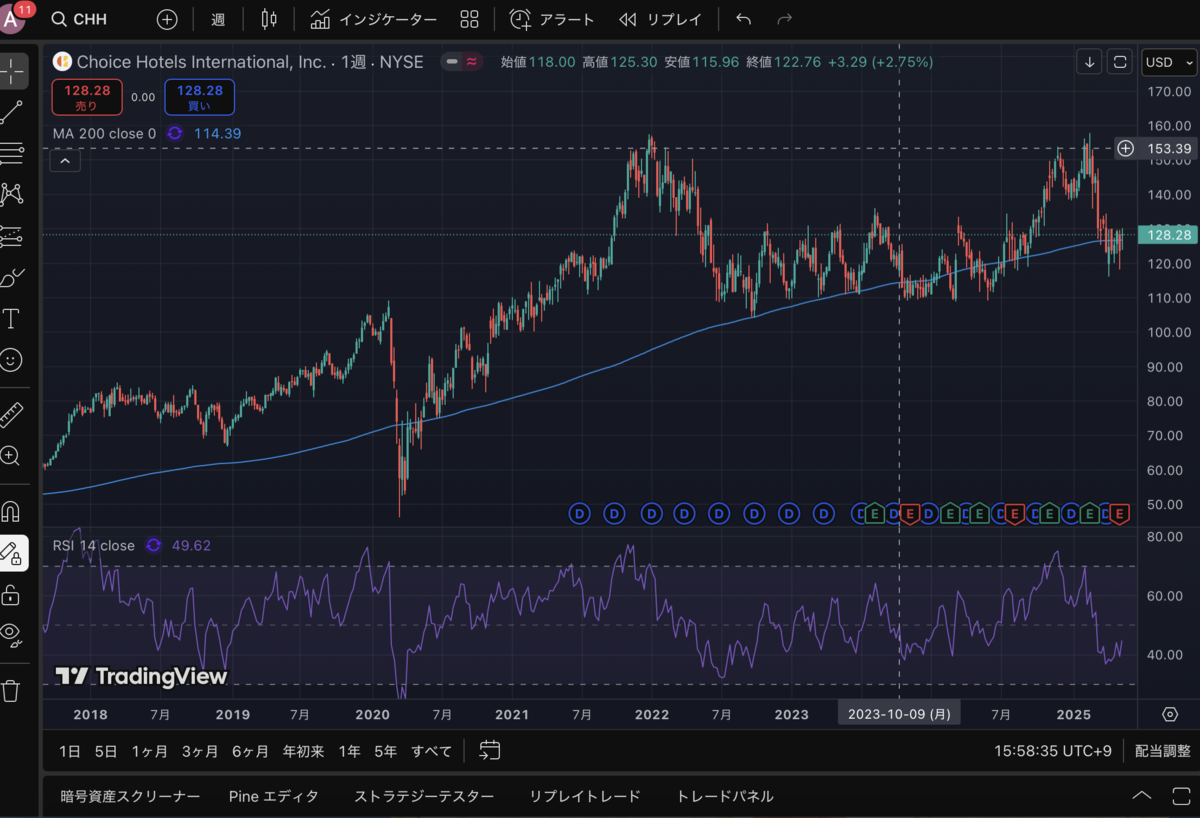Select the 5日 time range

[x=106, y=751]
